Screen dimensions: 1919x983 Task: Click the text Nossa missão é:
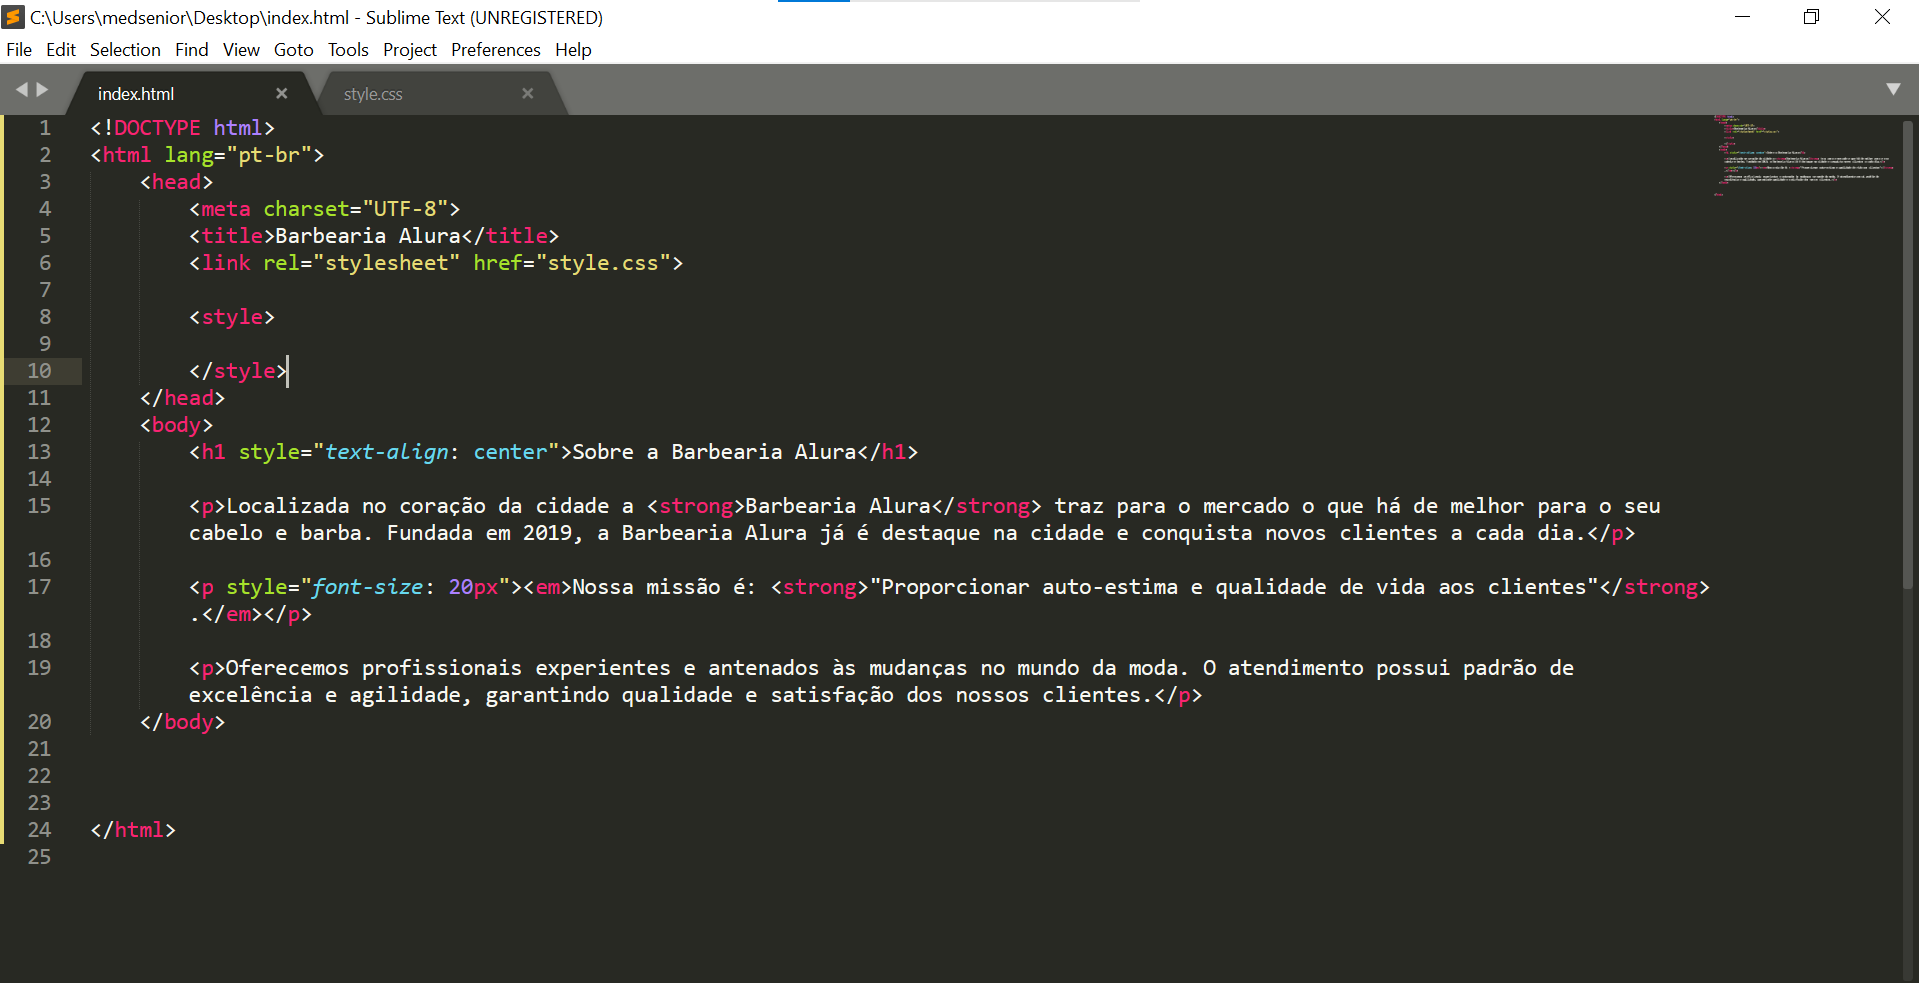664,587
